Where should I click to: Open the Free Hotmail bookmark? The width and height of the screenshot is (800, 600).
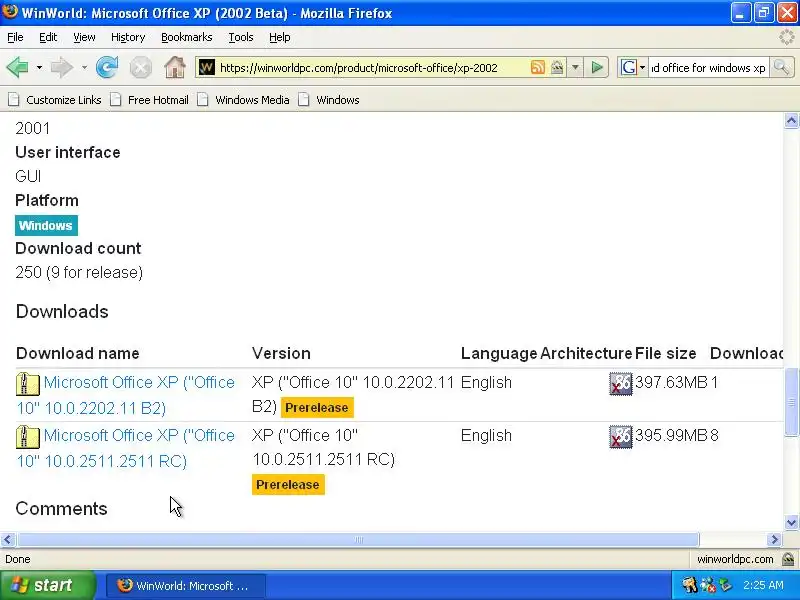pos(150,100)
